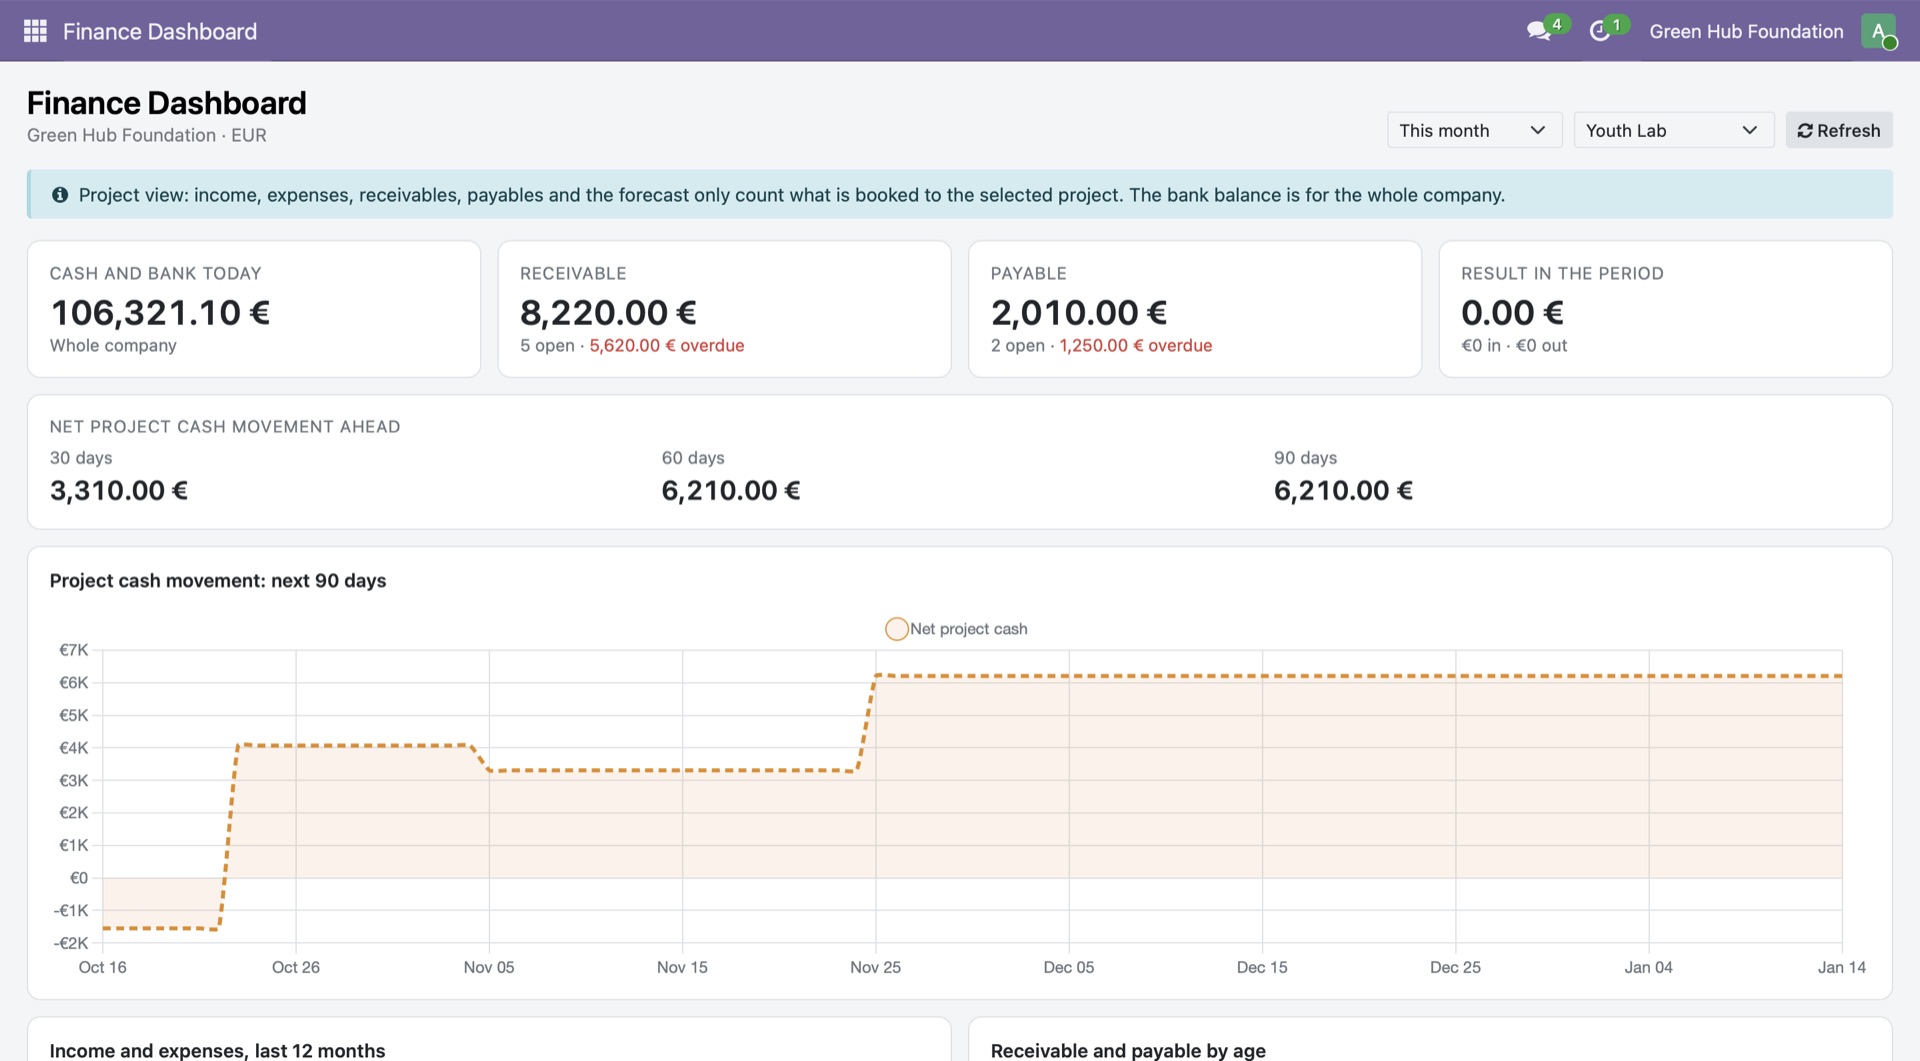1920x1061 pixels.
Task: Open the apps grid menu icon
Action: (x=35, y=31)
